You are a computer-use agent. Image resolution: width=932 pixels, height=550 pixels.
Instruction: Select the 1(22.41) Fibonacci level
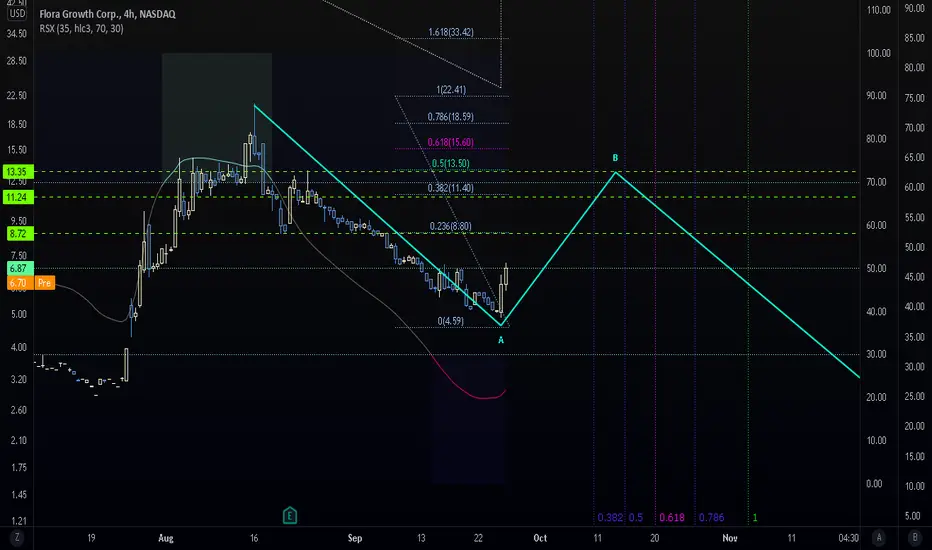[x=451, y=90]
